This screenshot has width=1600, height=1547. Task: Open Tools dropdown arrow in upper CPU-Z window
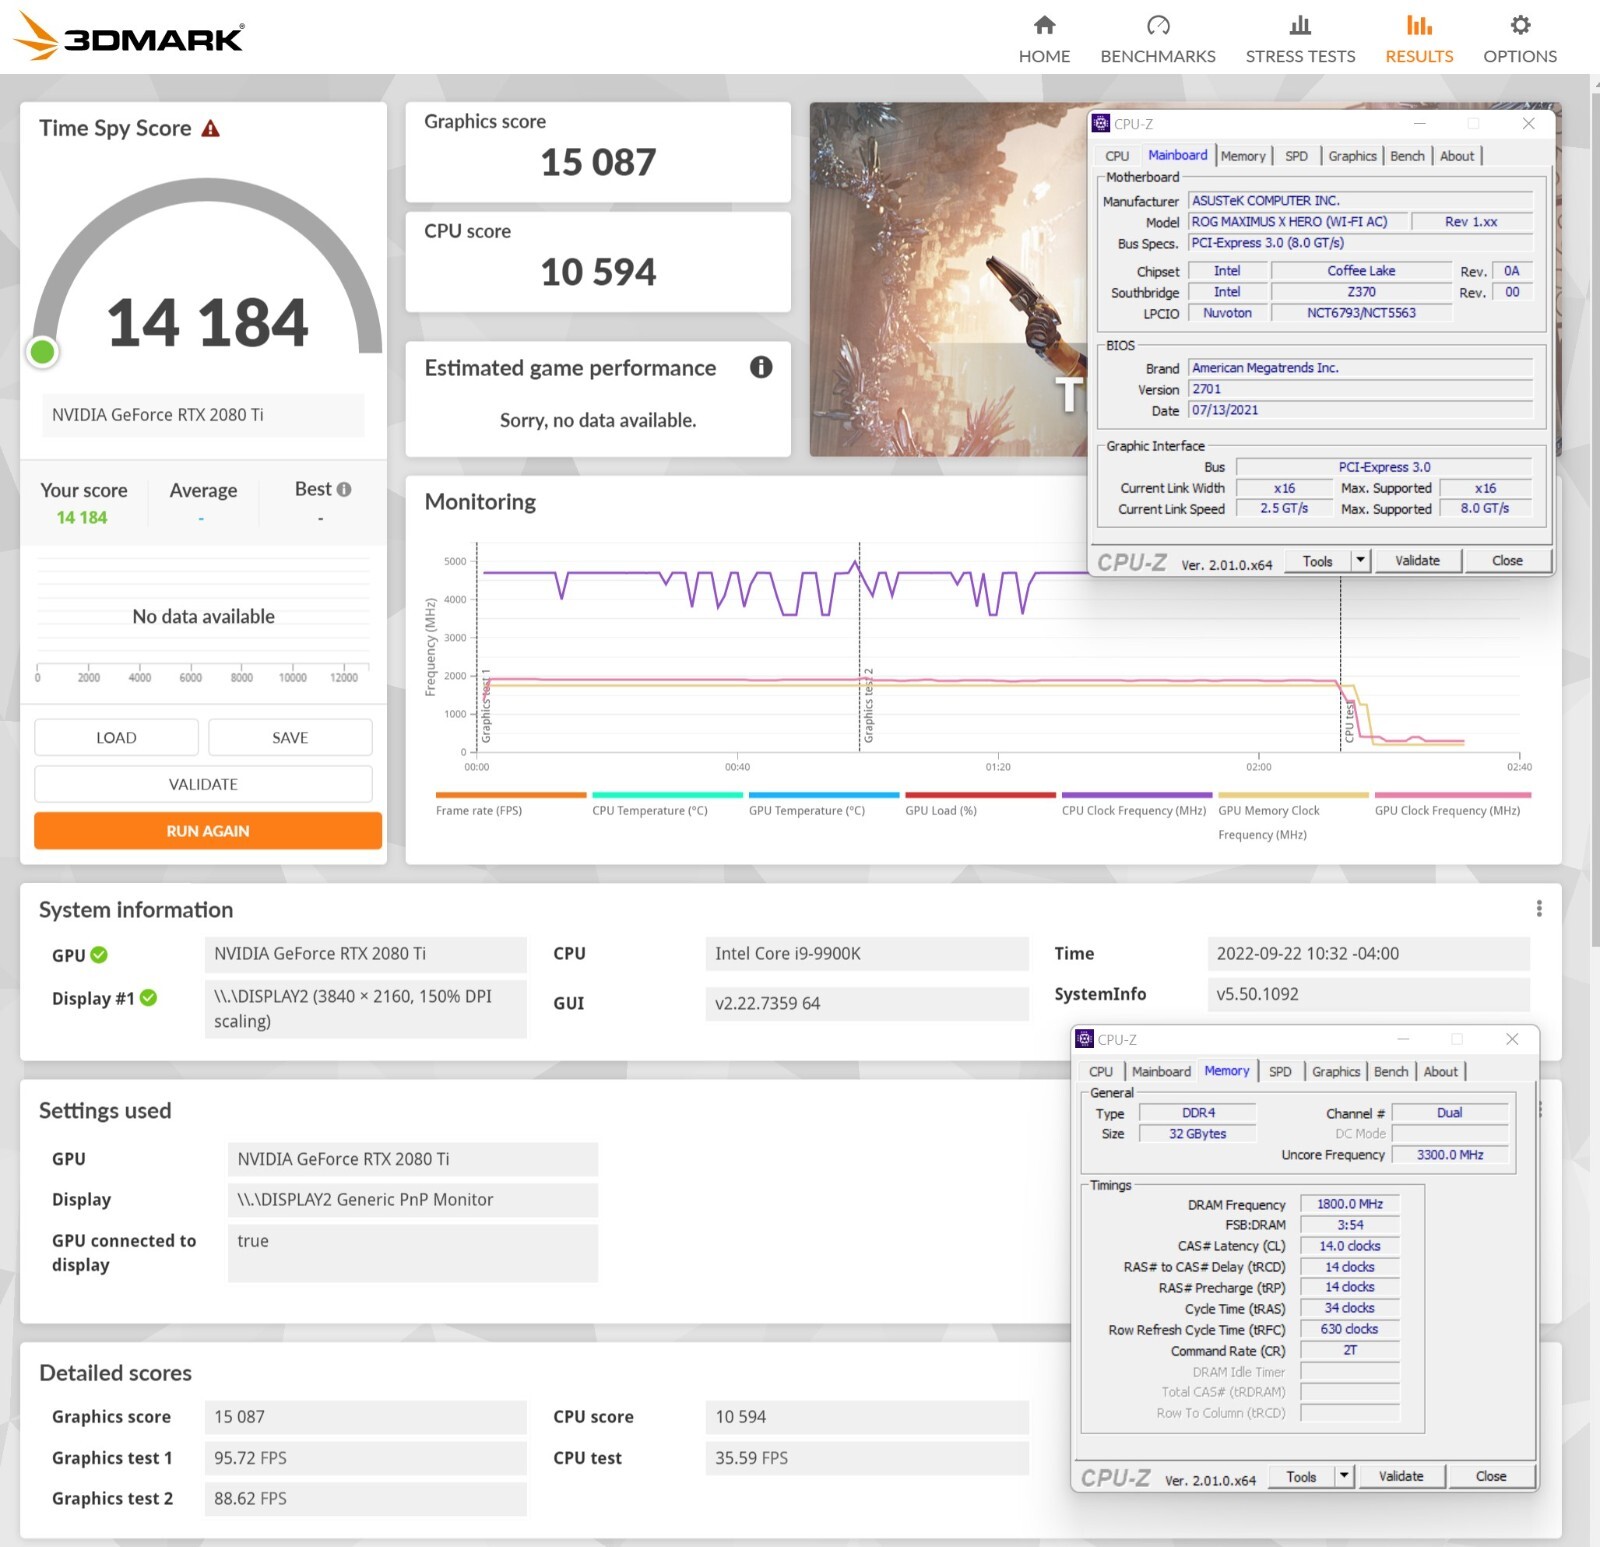point(1361,560)
